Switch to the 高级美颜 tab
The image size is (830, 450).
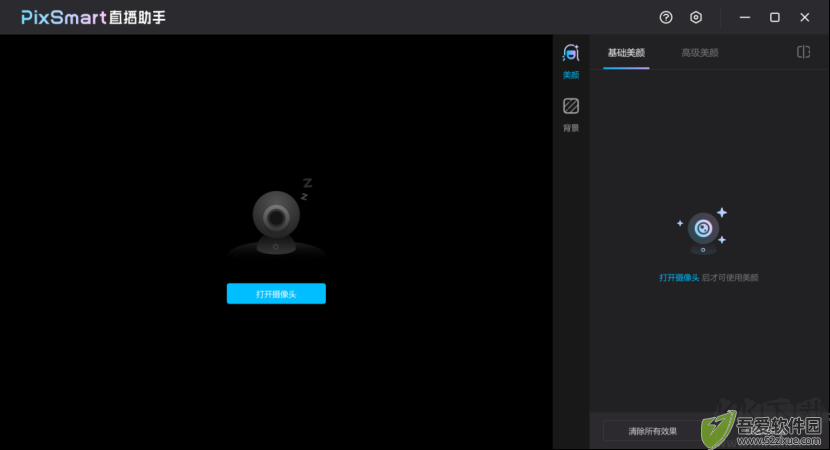click(x=700, y=52)
